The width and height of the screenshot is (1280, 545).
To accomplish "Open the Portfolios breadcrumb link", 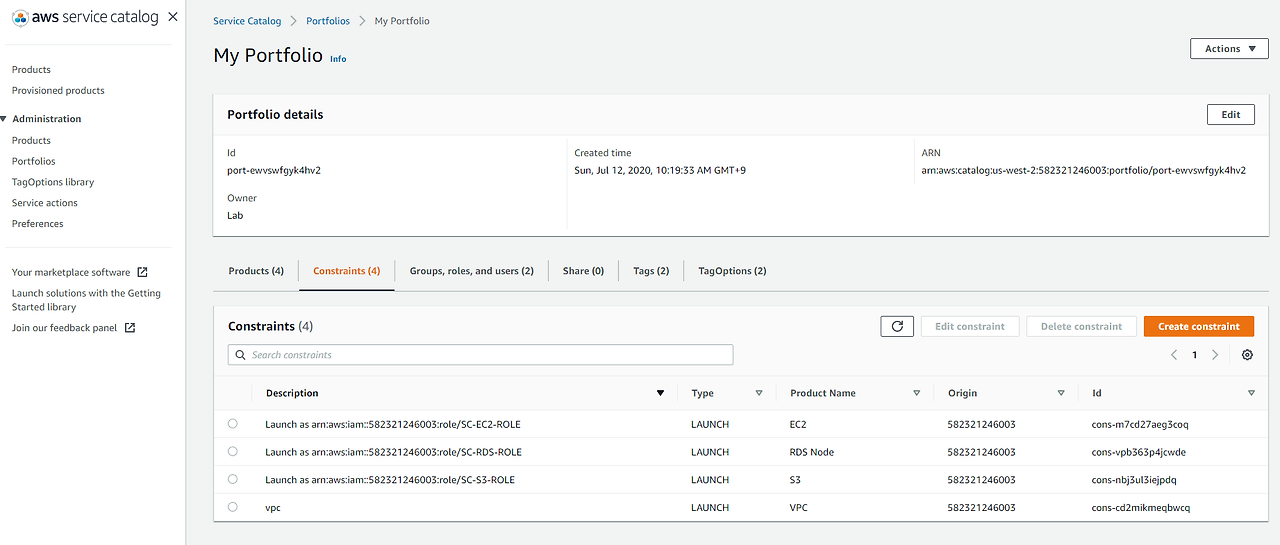I will click(x=327, y=21).
